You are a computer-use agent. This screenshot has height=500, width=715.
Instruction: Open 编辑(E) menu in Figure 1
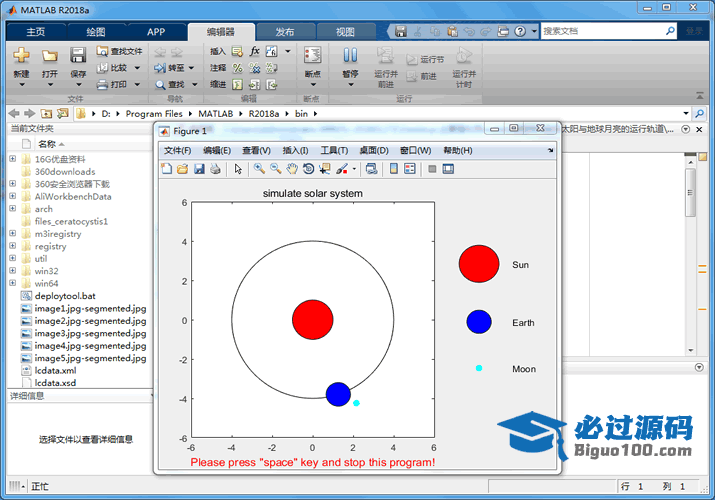click(217, 150)
